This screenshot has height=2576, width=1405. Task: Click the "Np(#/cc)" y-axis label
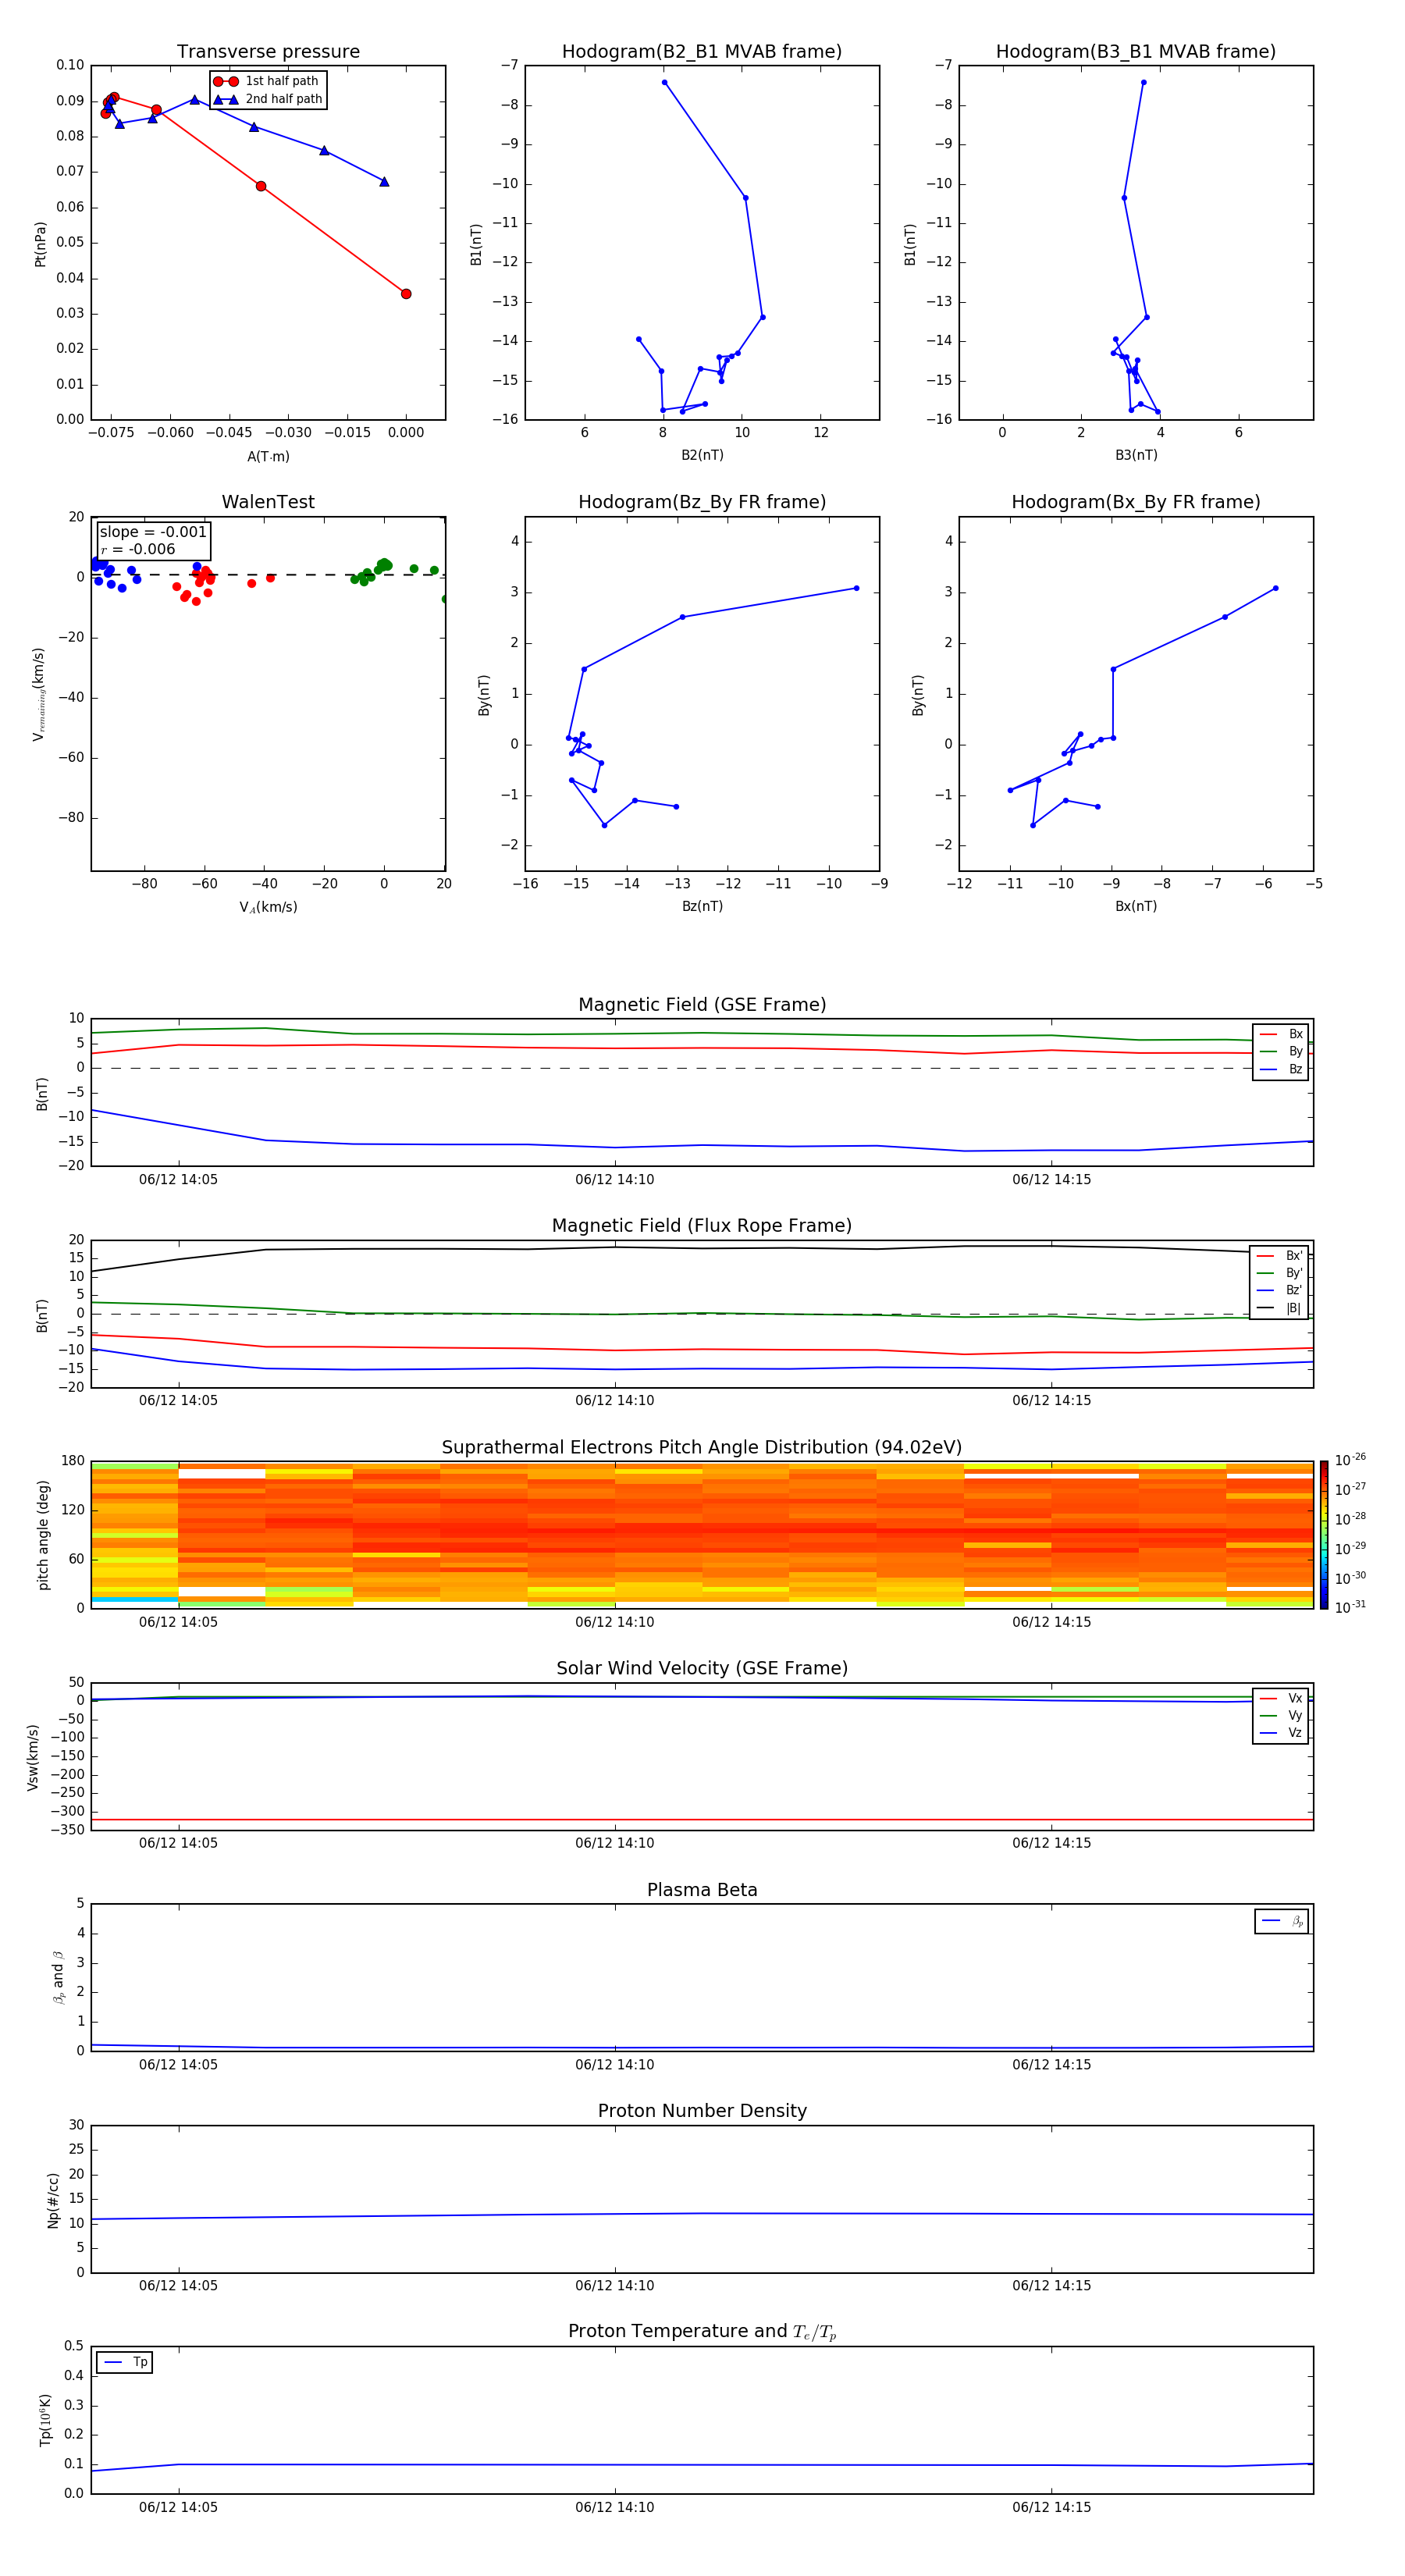[53, 2200]
